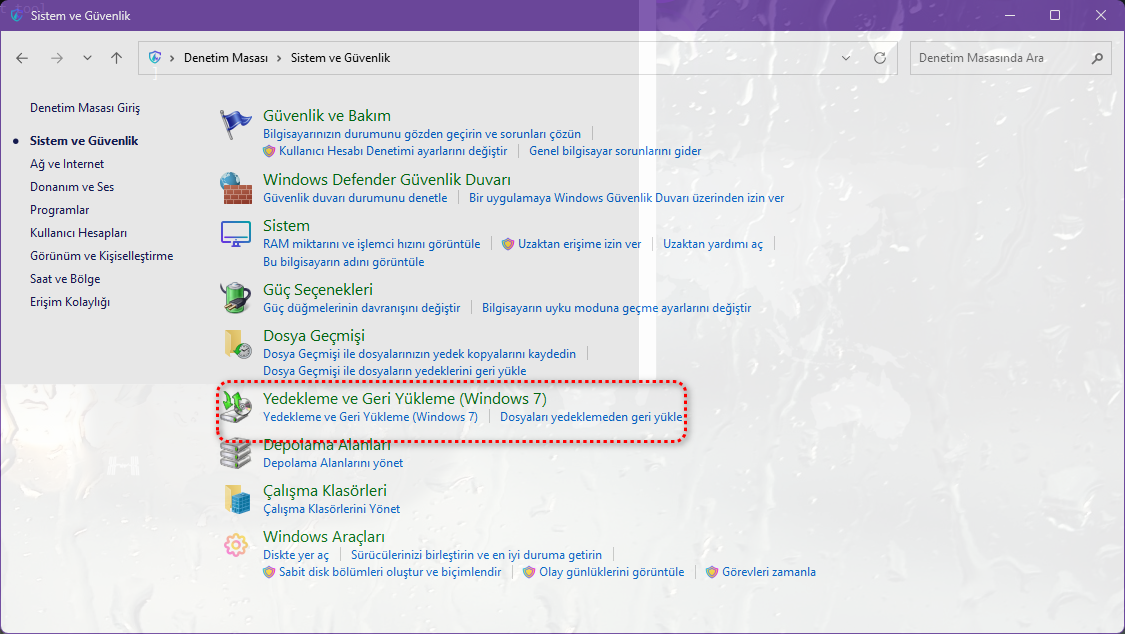Click the title bar Sistem ve Güvenlik icon
Viewport: 1125px width, 634px height.
[x=17, y=15]
